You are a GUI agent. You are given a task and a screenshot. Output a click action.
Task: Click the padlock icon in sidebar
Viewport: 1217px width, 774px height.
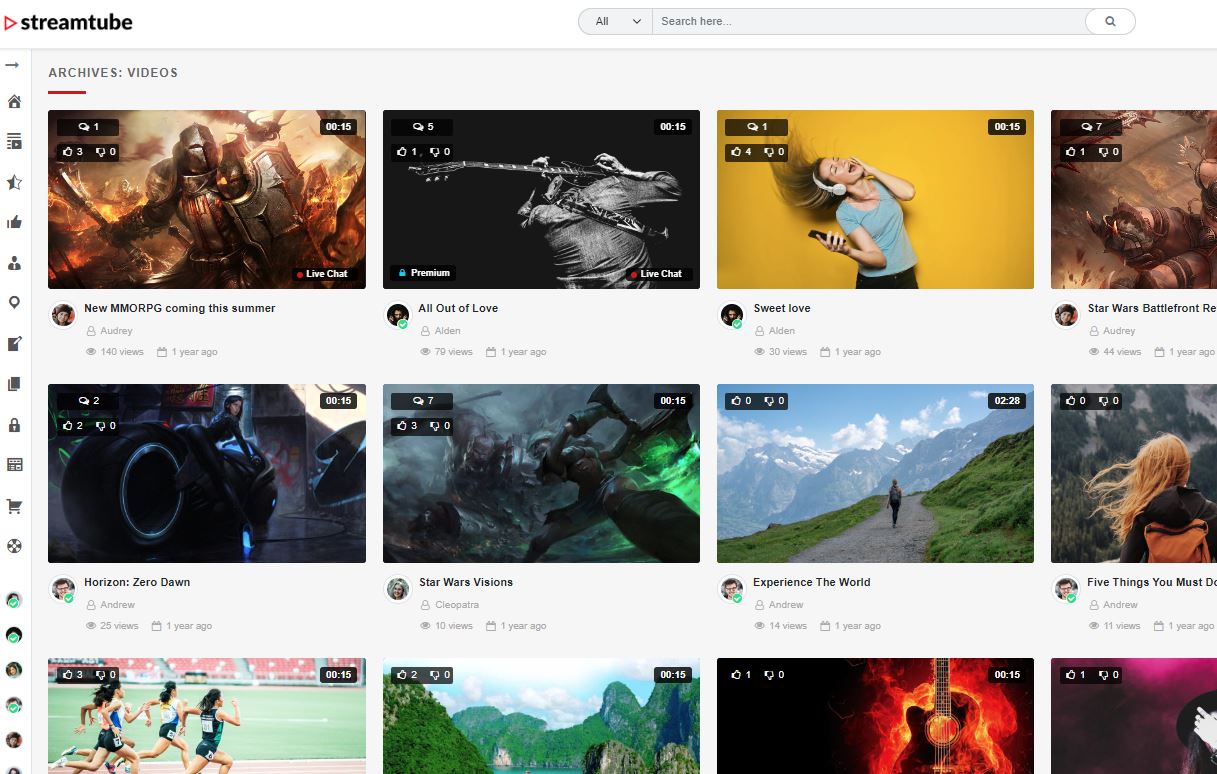click(x=14, y=425)
